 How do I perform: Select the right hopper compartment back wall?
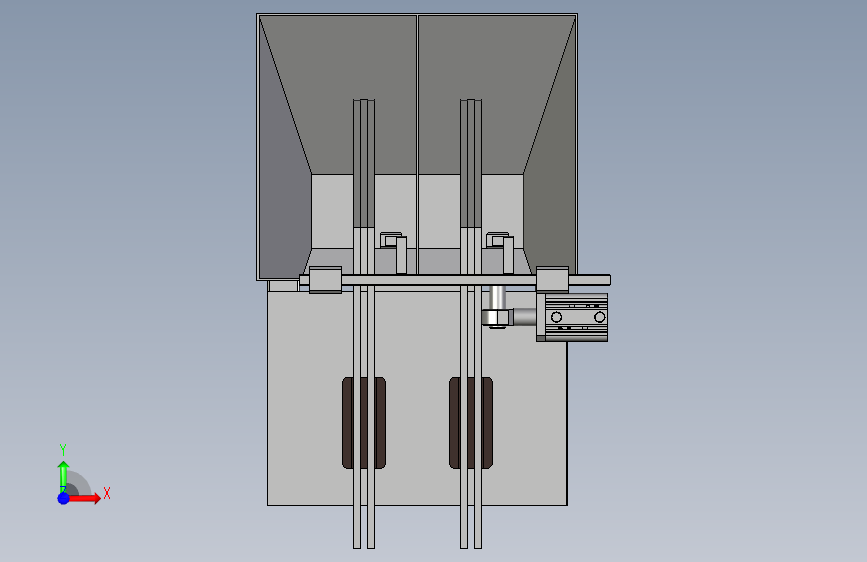click(x=498, y=94)
